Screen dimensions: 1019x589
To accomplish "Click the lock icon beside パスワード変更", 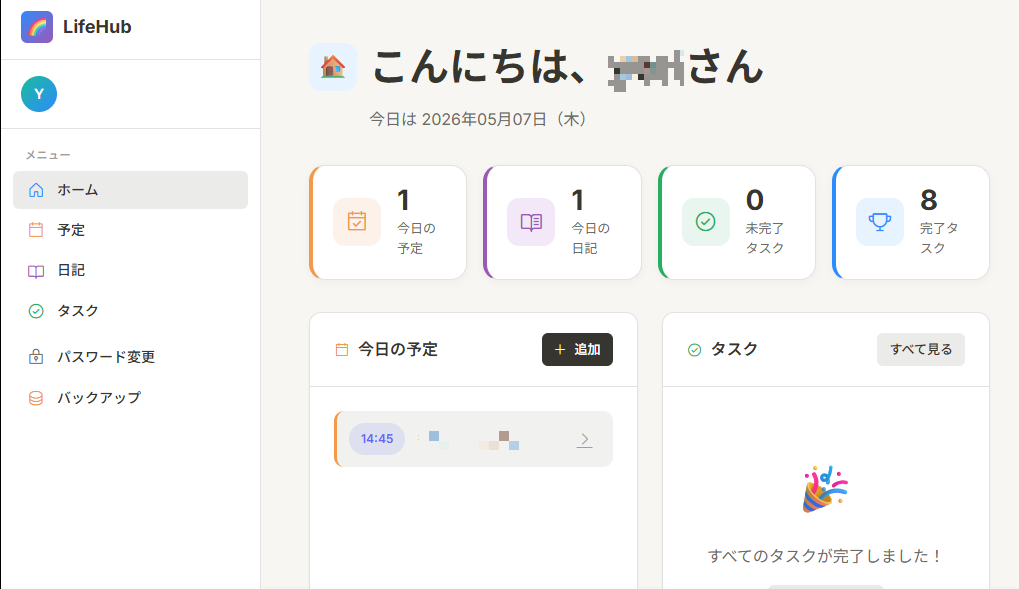I will click(x=36, y=357).
